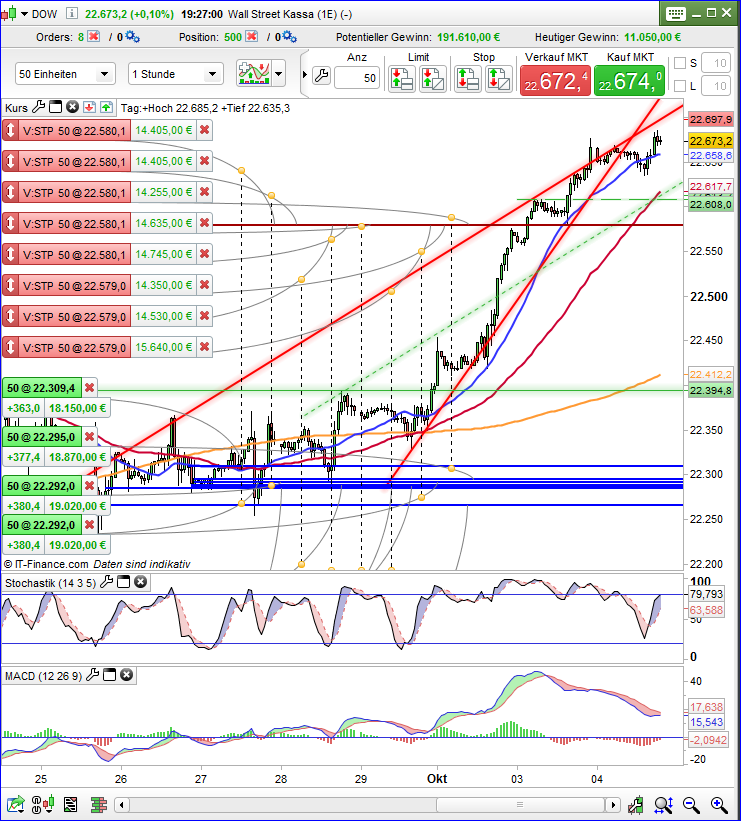Click the chart horizontal scrollbar thumb

point(520,804)
